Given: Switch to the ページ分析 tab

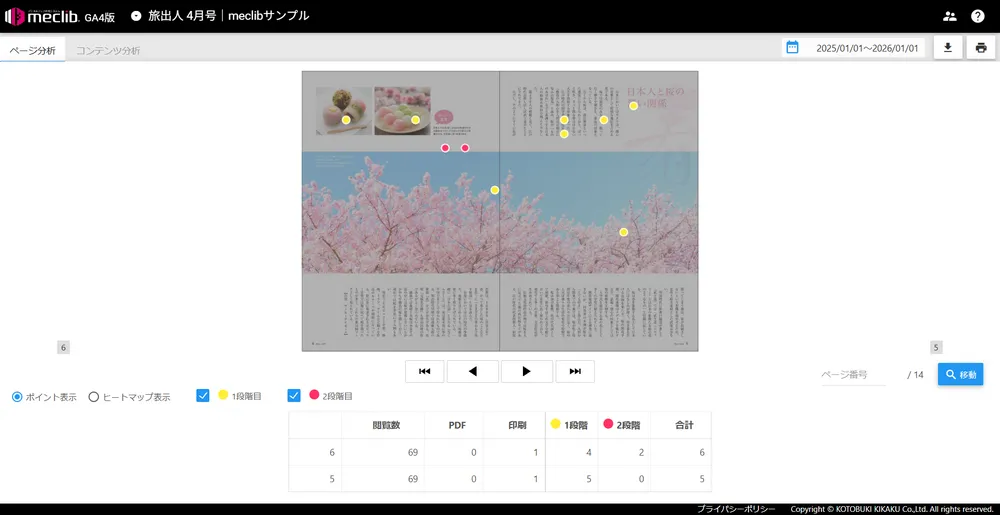Looking at the screenshot, I should 33,50.
